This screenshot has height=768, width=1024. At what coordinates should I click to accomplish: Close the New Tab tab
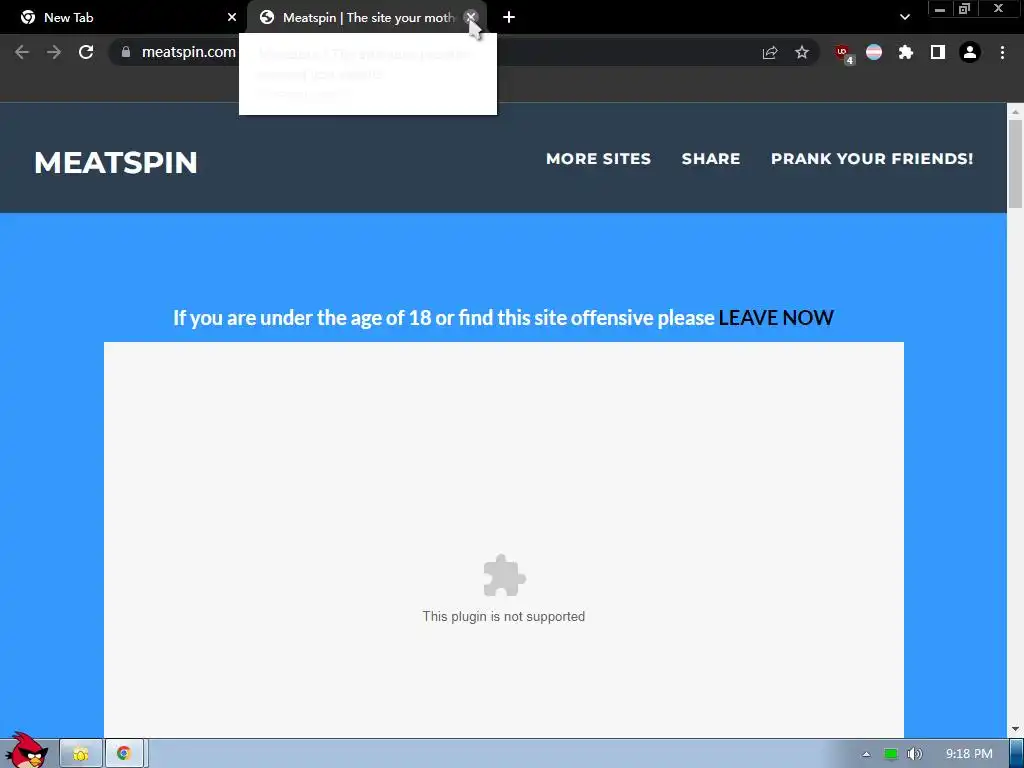tap(232, 18)
